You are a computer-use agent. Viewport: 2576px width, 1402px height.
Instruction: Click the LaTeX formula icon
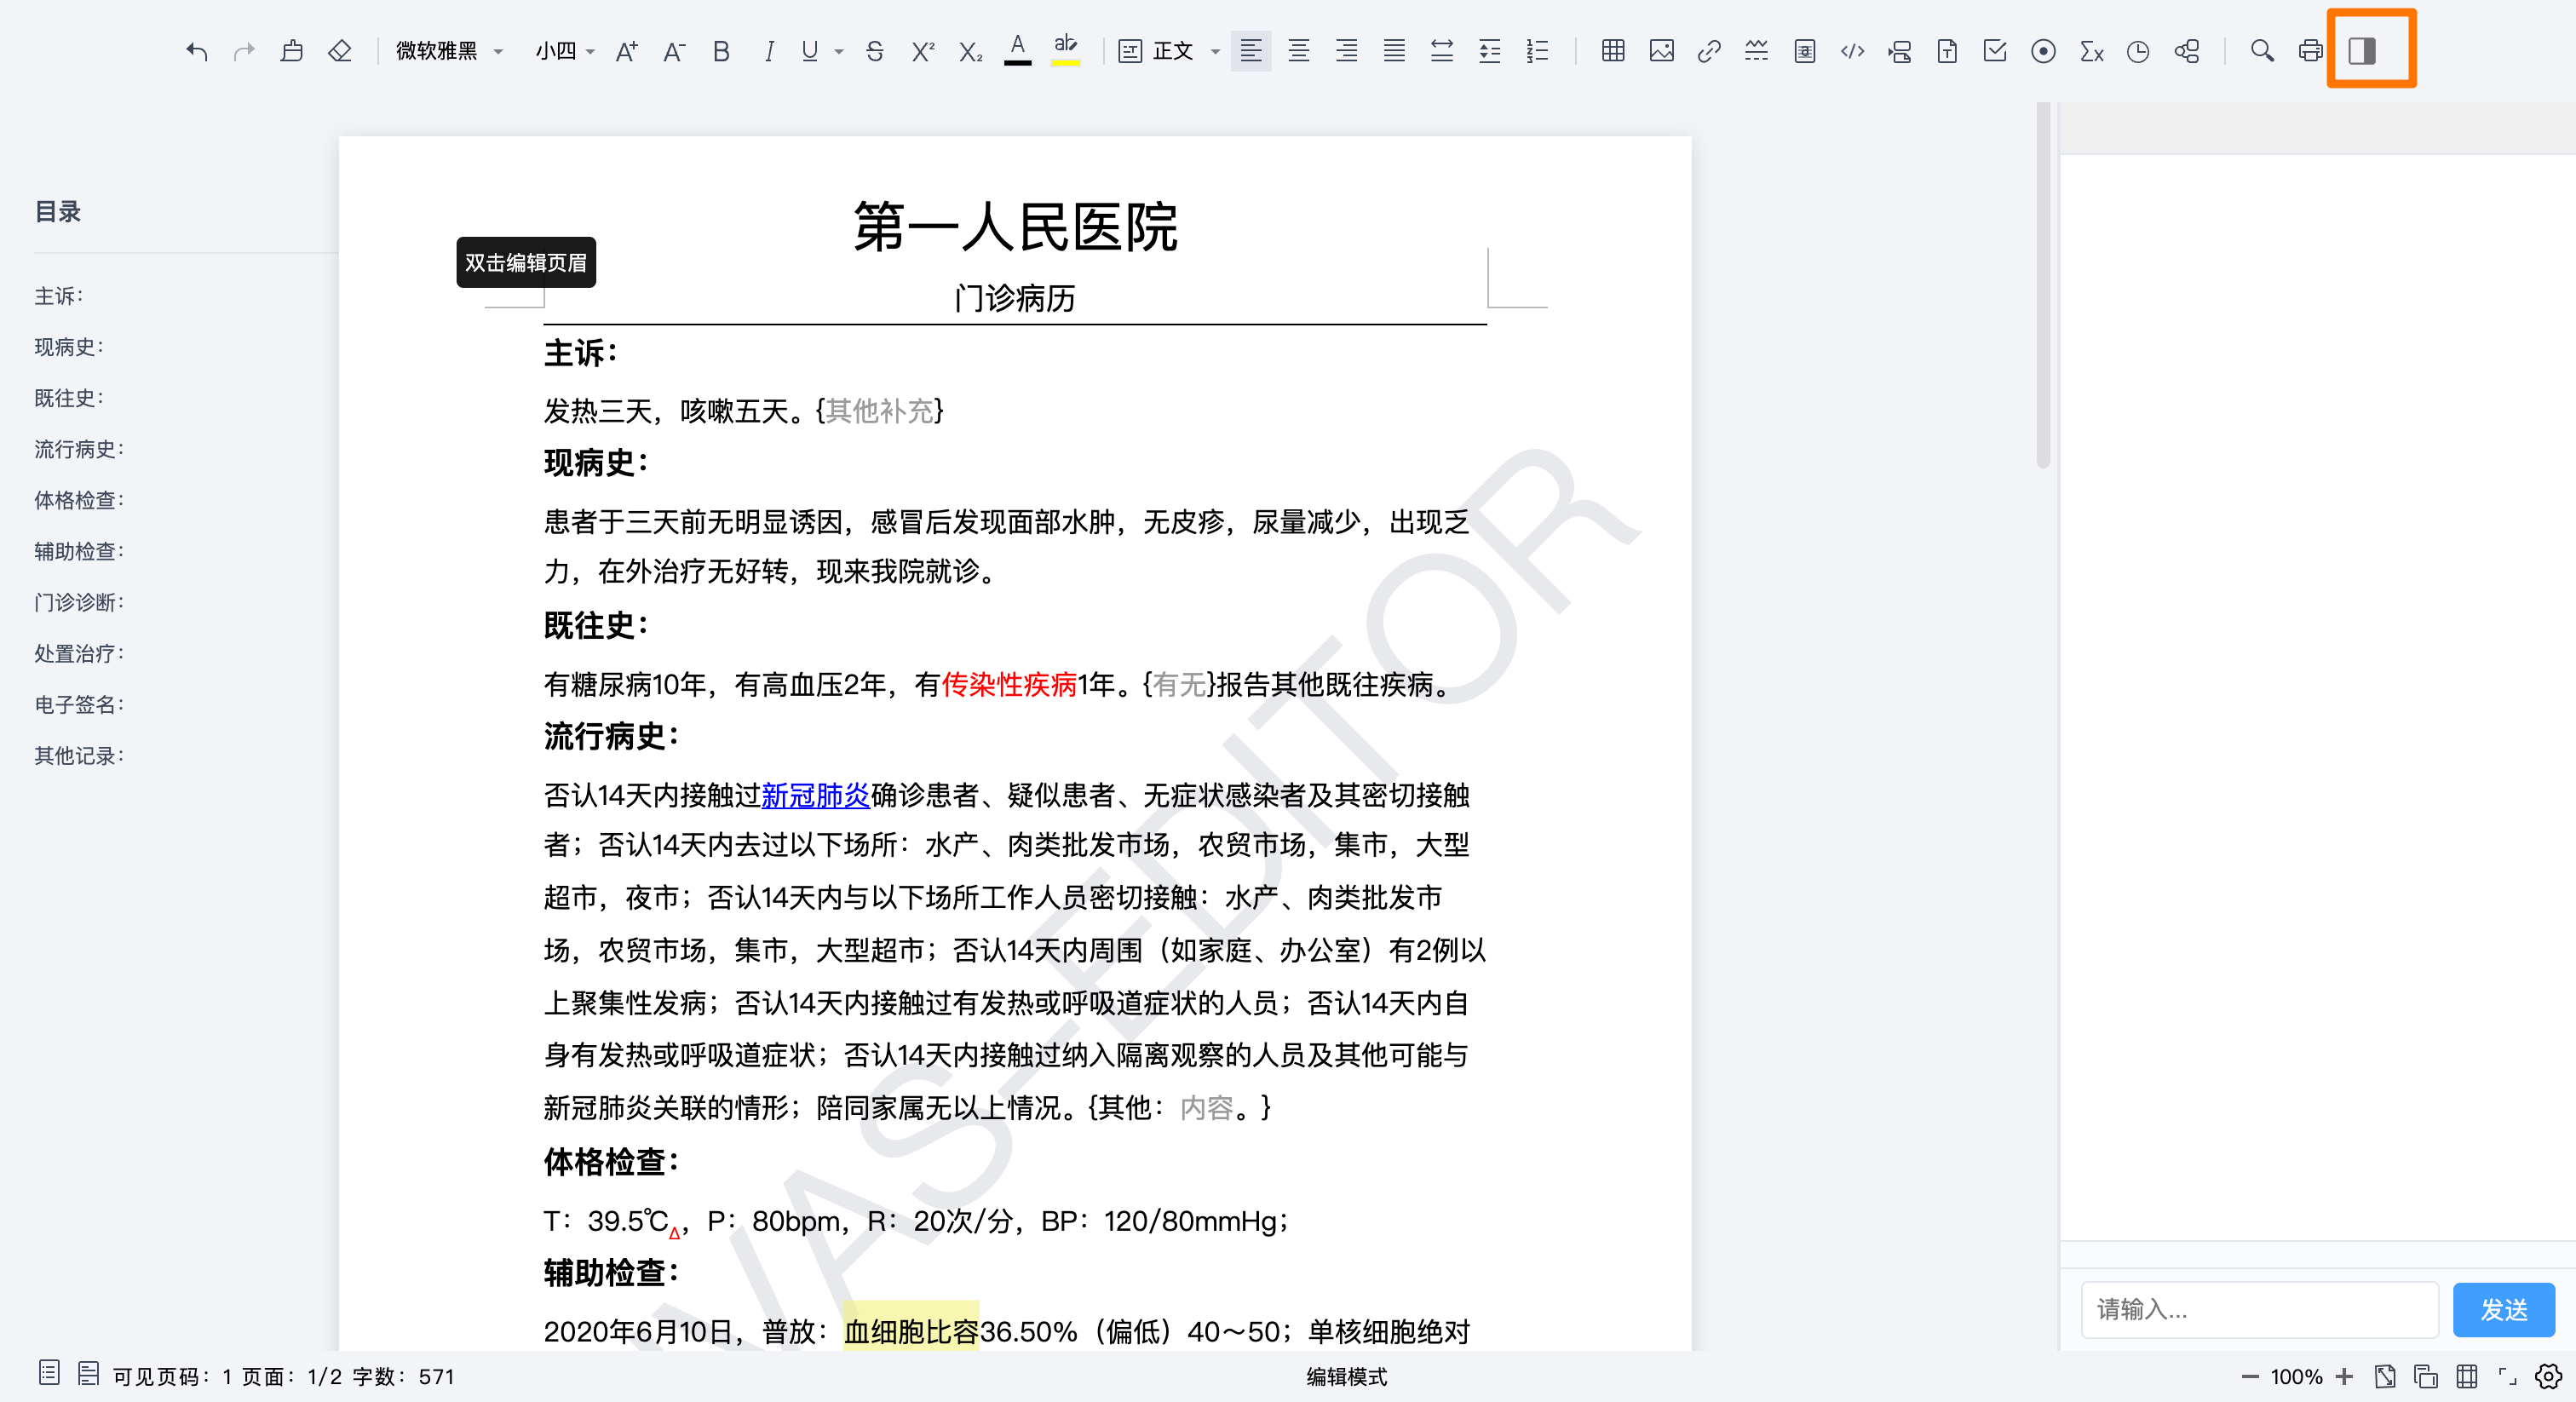click(2091, 51)
